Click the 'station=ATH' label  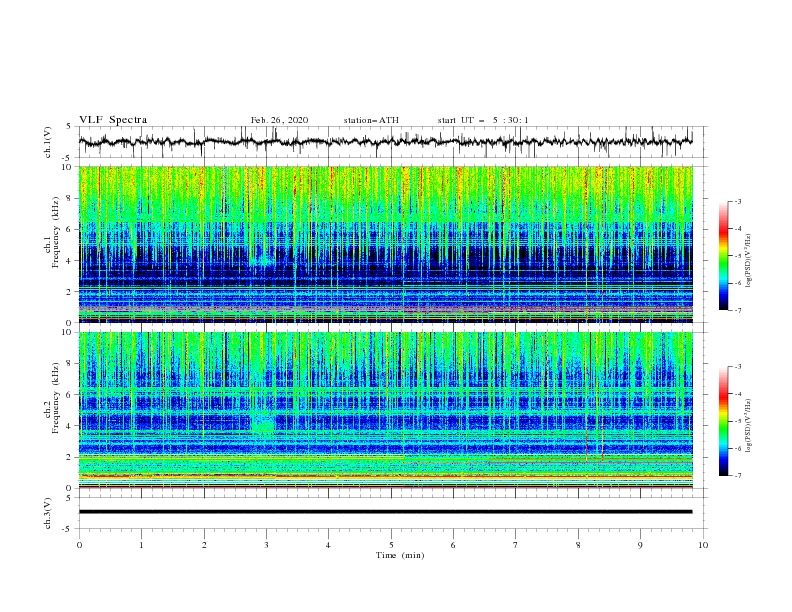click(371, 120)
